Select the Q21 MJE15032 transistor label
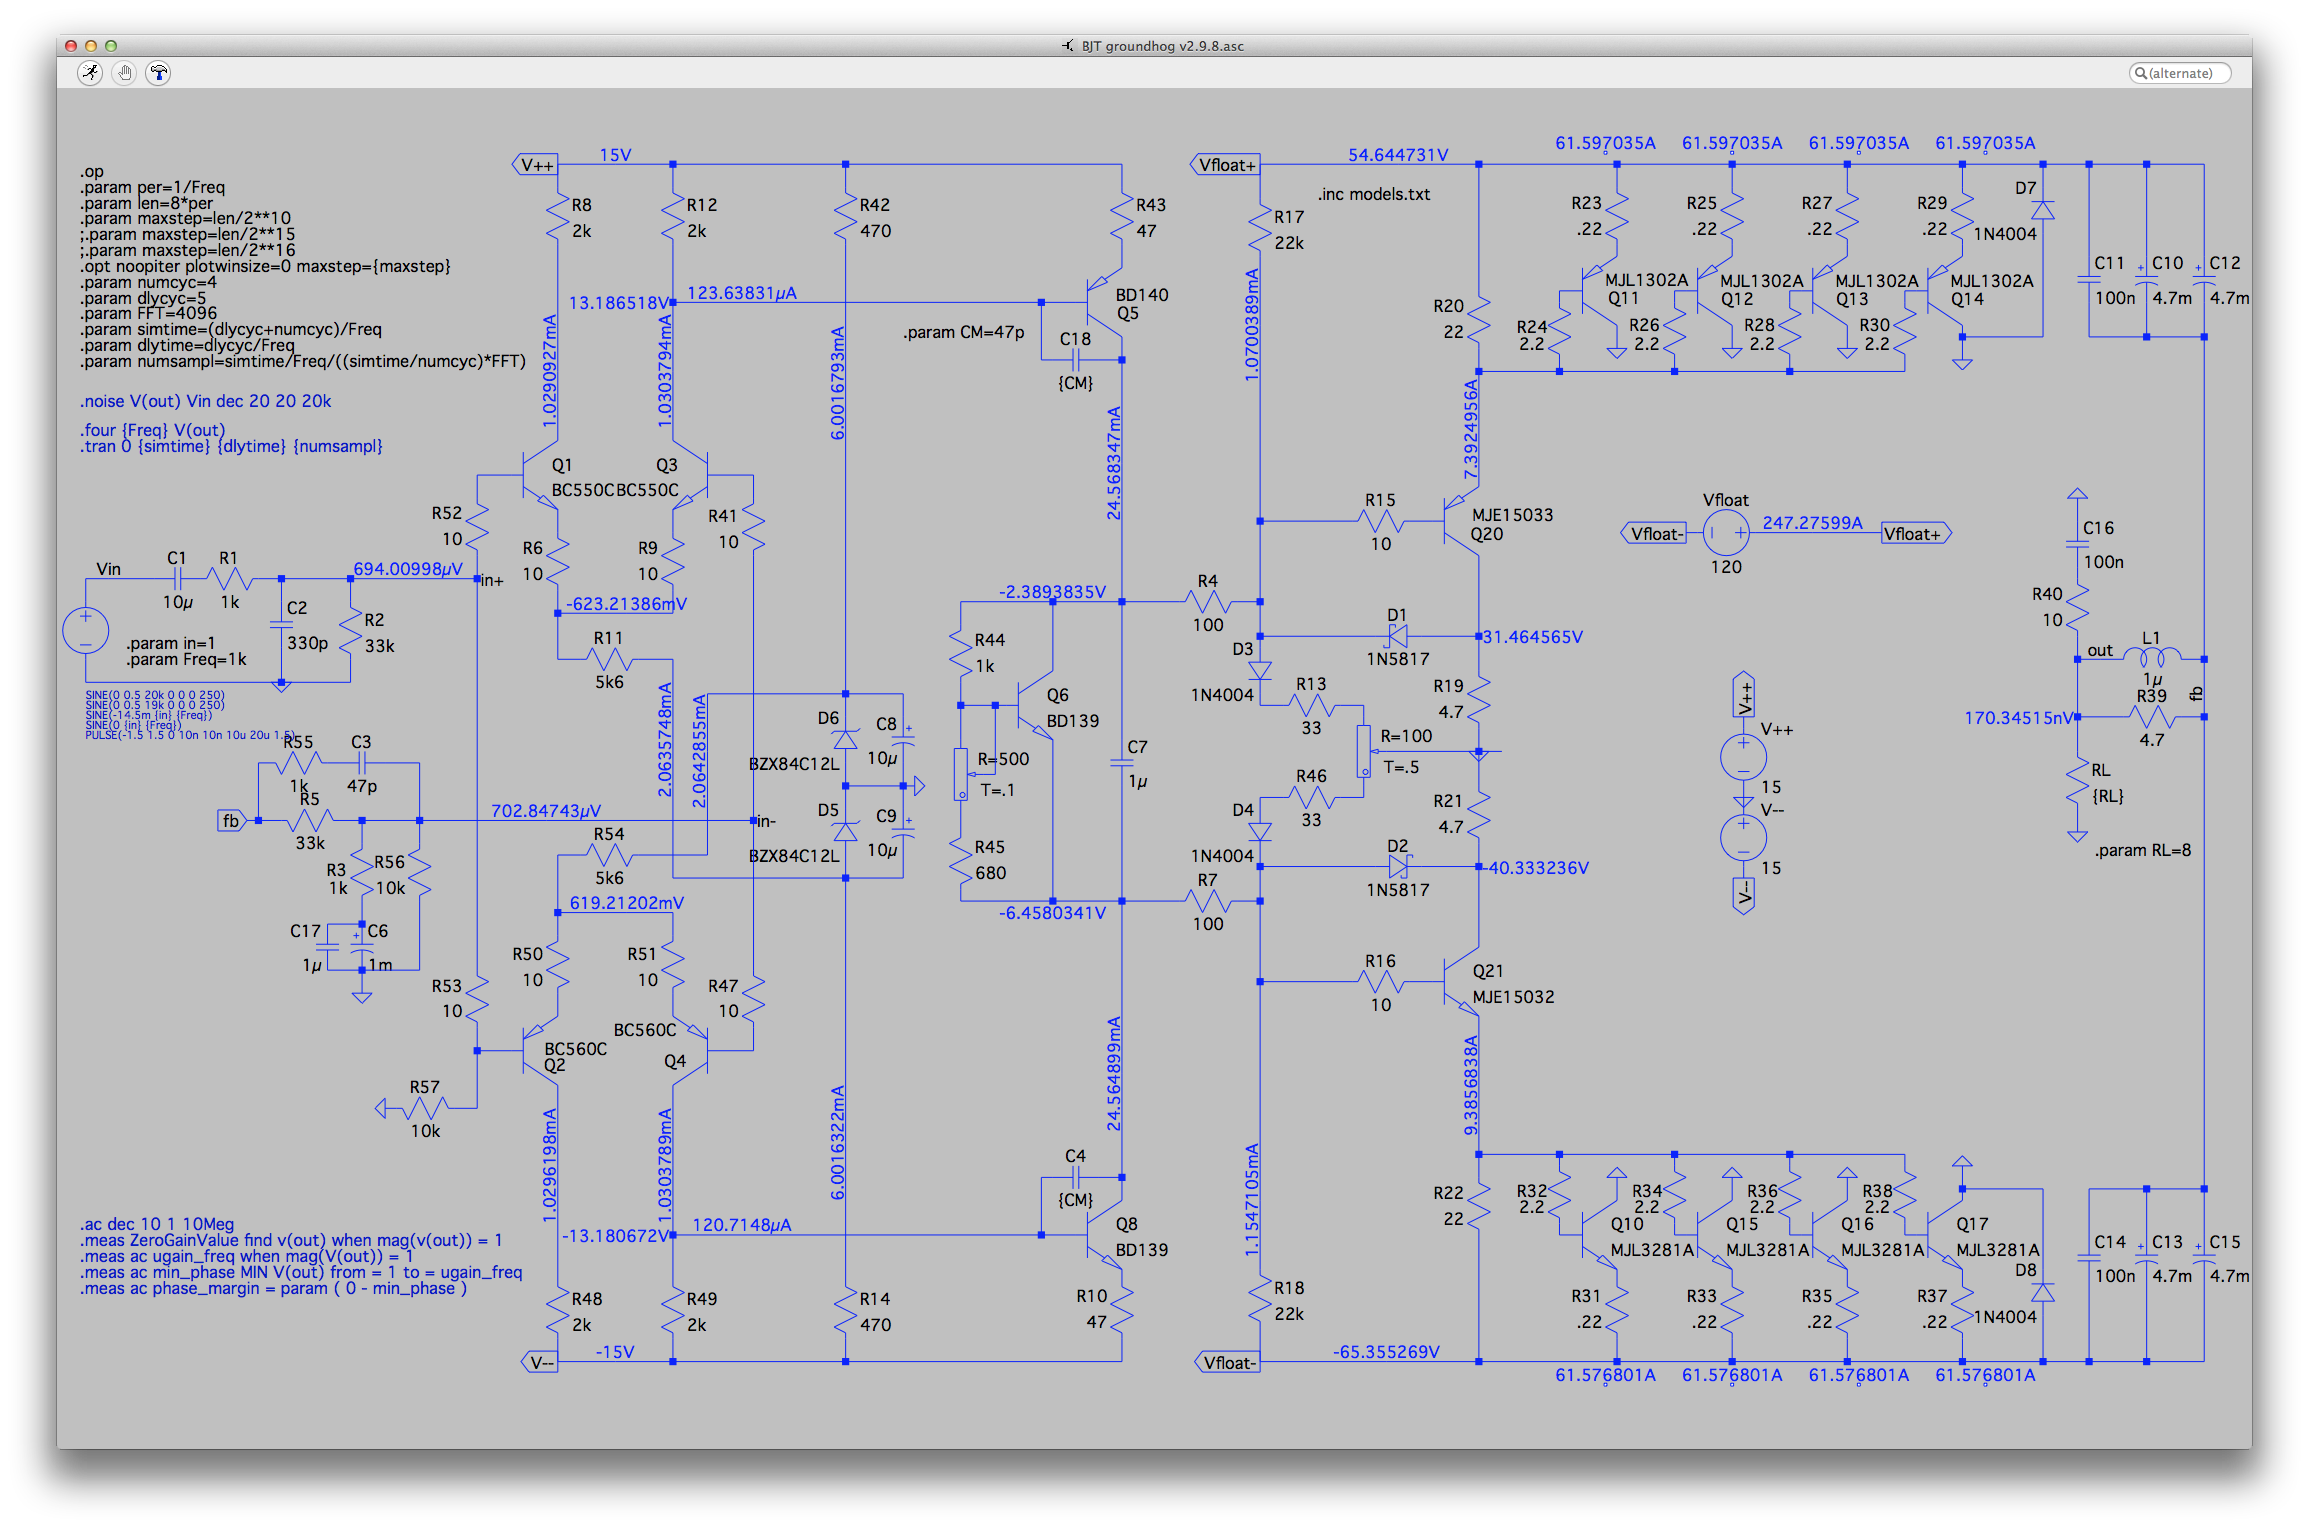 click(1513, 984)
